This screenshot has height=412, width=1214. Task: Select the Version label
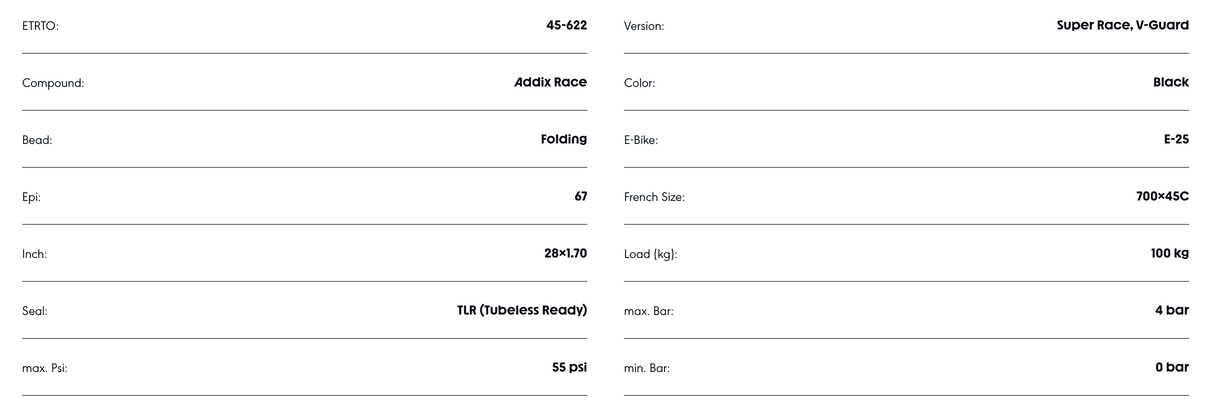click(x=644, y=26)
